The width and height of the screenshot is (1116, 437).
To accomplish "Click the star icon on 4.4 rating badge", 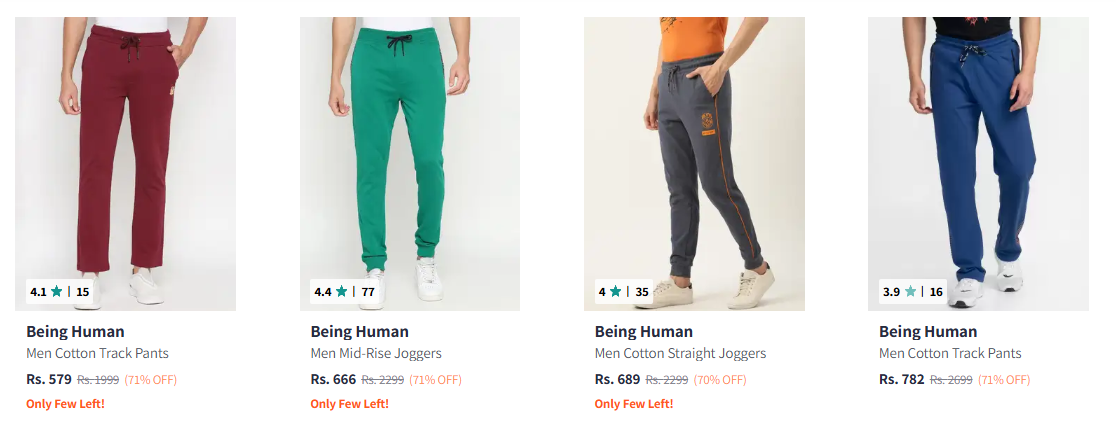I will (342, 292).
